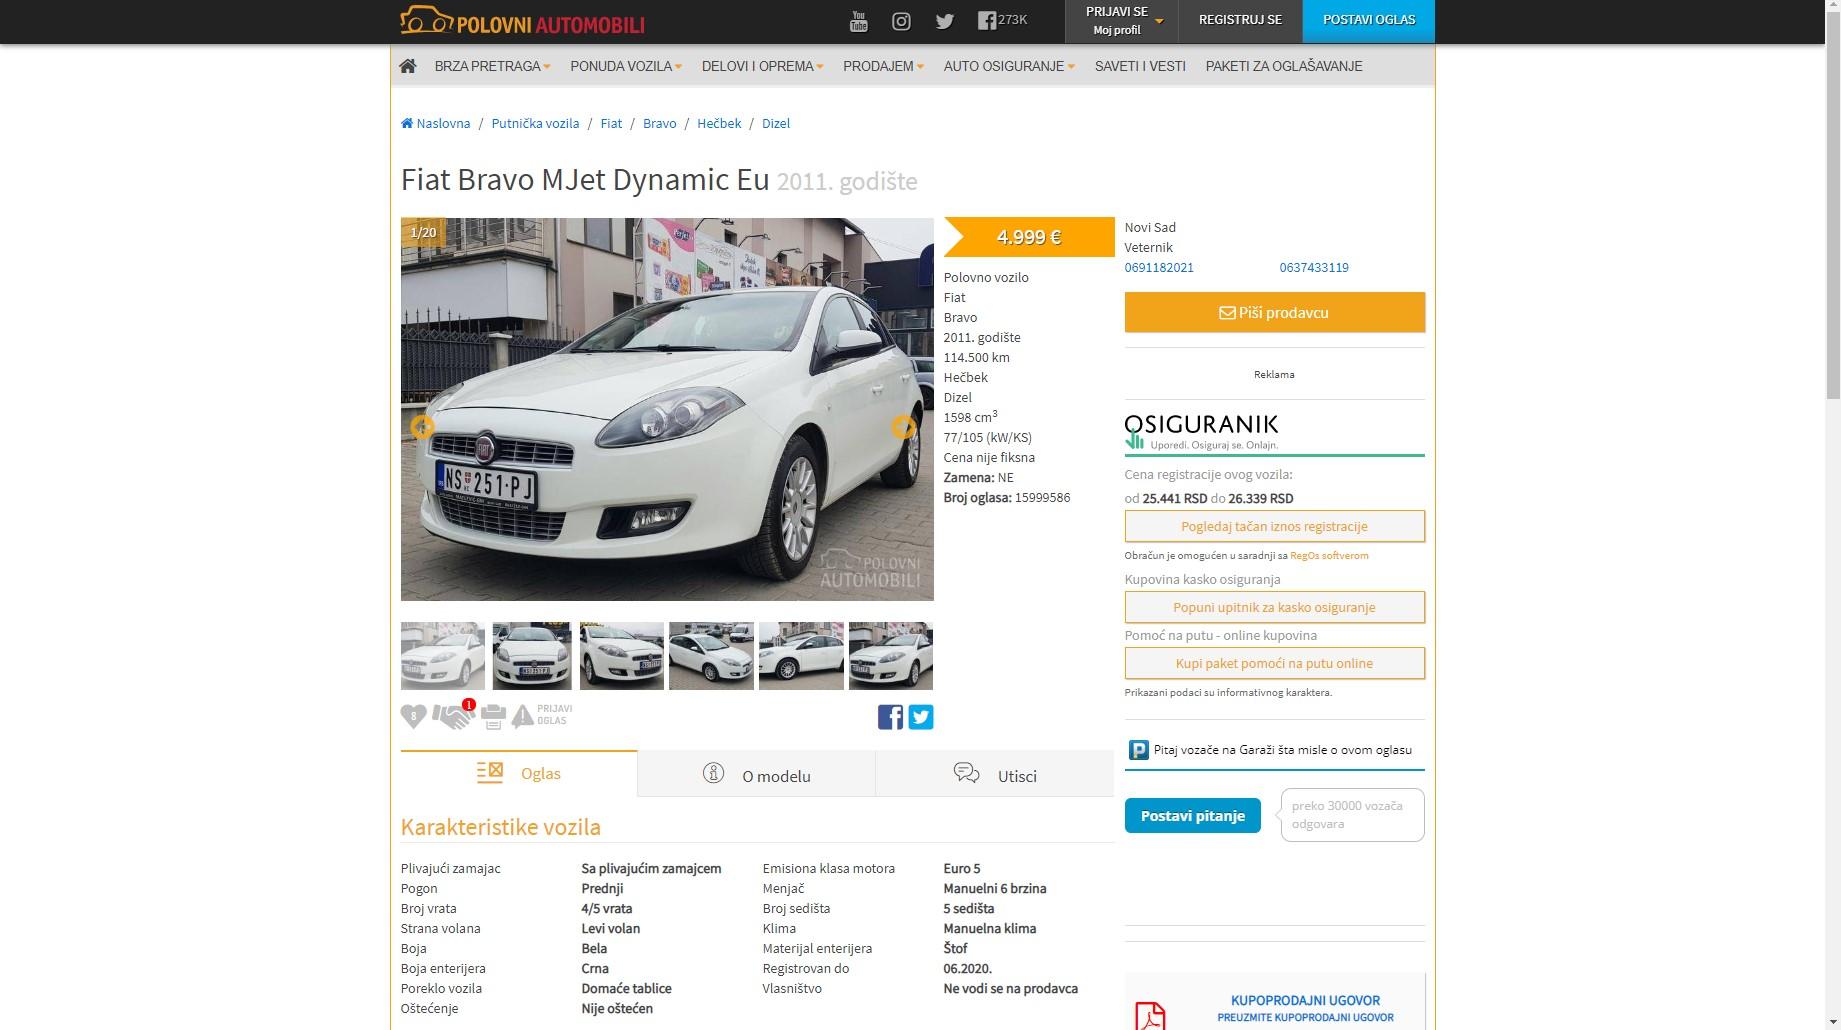Select the fourth photo thumbnail
This screenshot has width=1841, height=1030.
[711, 656]
